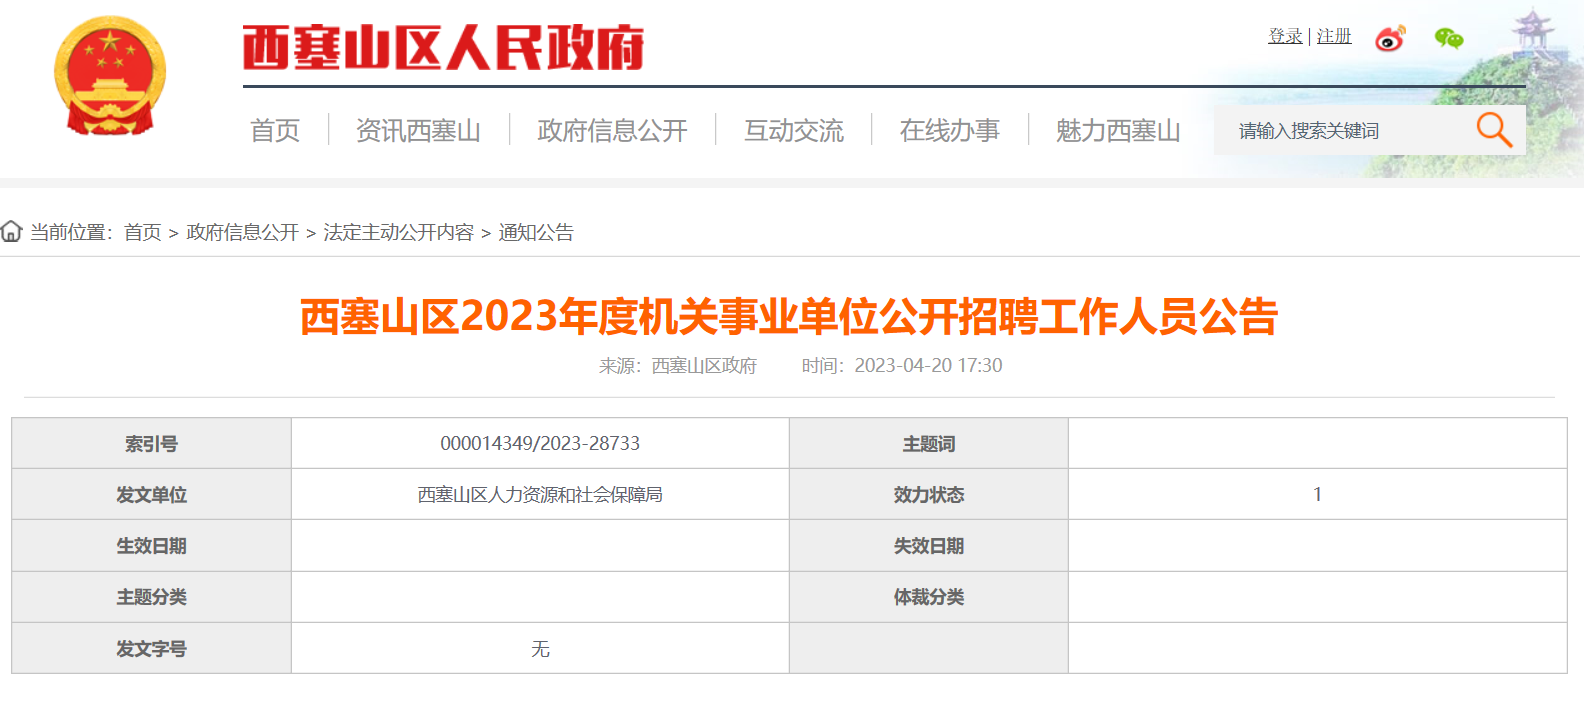Click the 登录 login link
Image resolution: width=1584 pixels, height=702 pixels.
[1285, 36]
